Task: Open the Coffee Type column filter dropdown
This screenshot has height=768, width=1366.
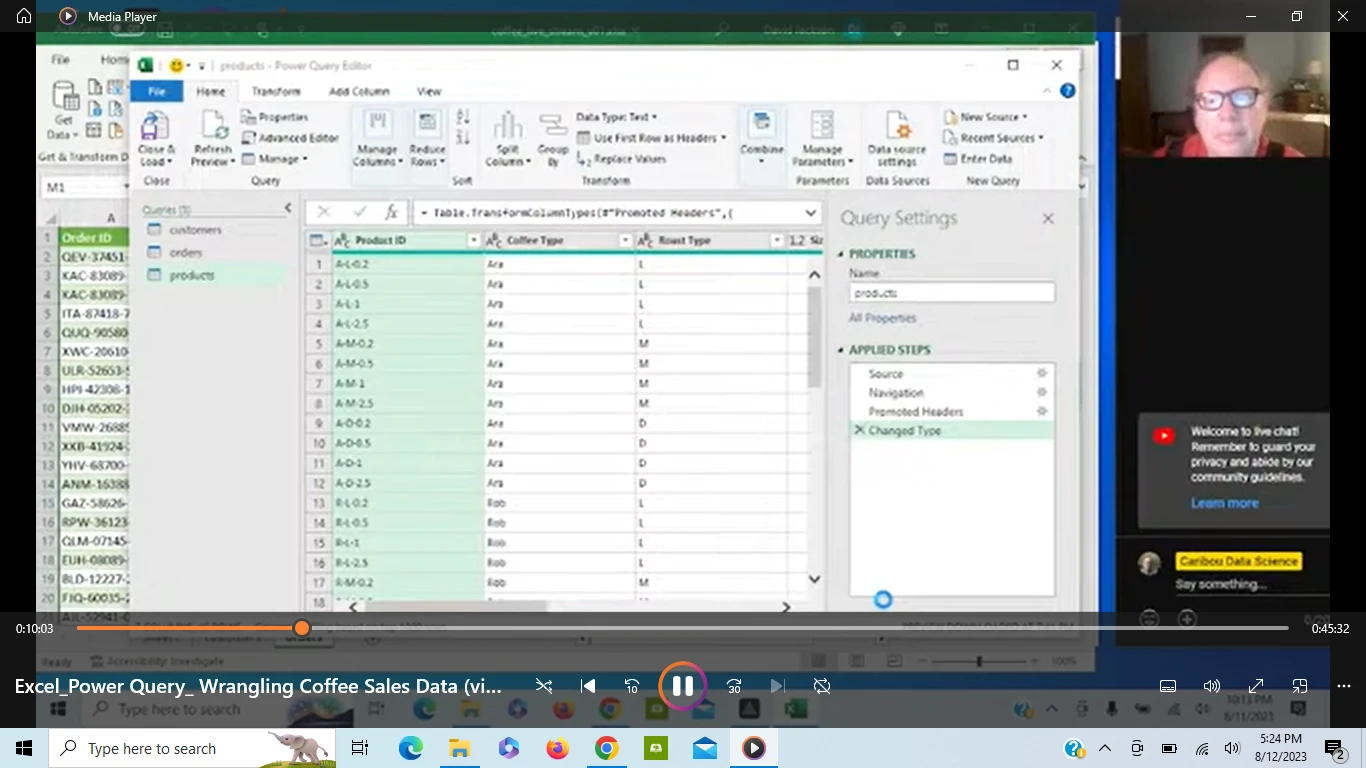Action: tap(626, 241)
